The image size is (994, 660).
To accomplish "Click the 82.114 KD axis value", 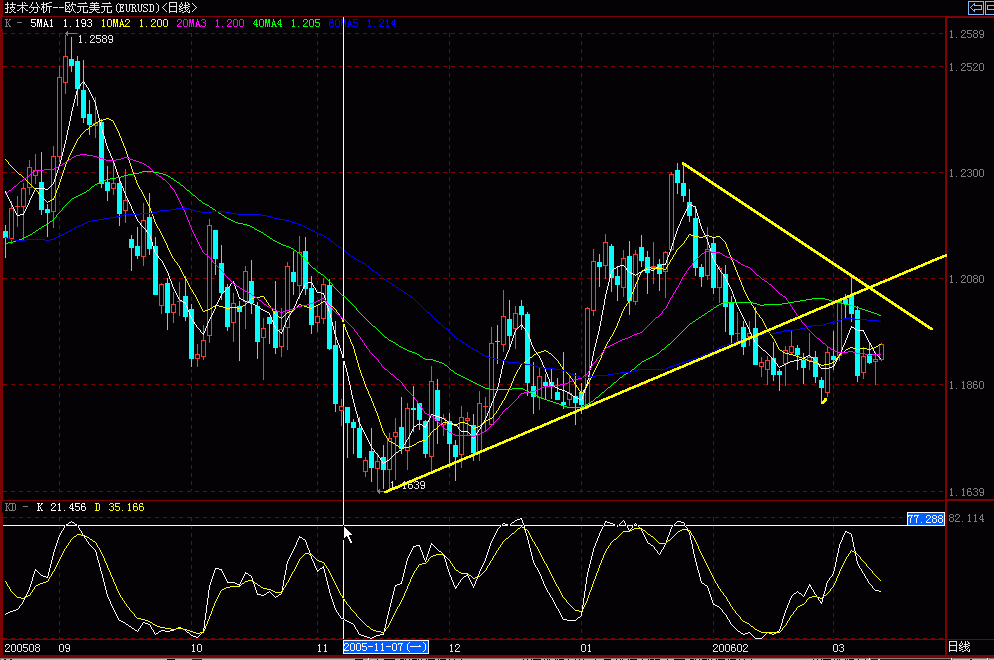I will pos(967,519).
